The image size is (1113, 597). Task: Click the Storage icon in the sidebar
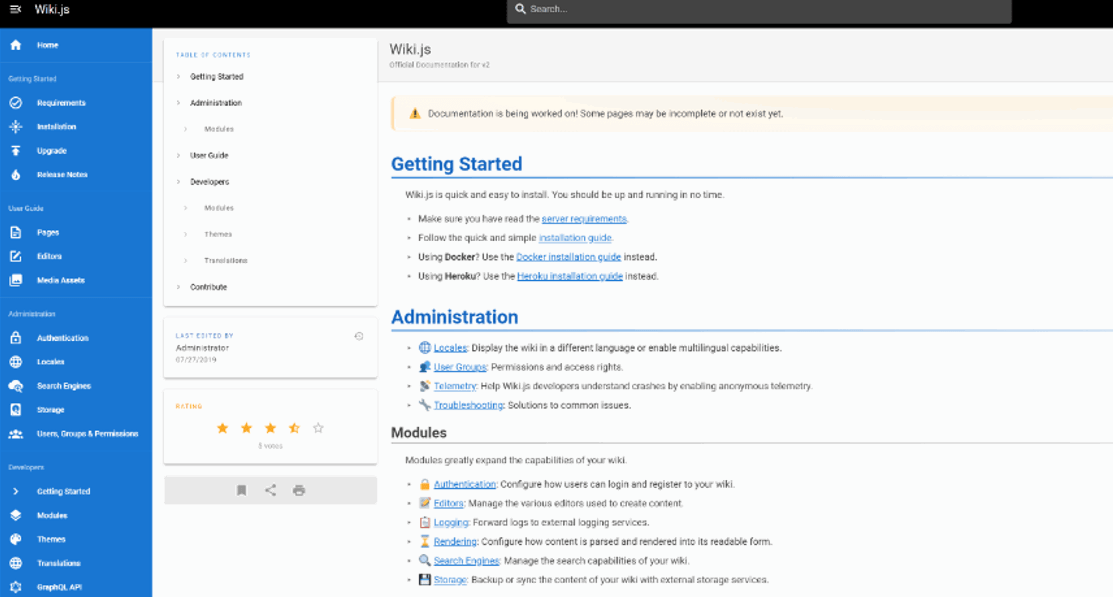(x=16, y=410)
